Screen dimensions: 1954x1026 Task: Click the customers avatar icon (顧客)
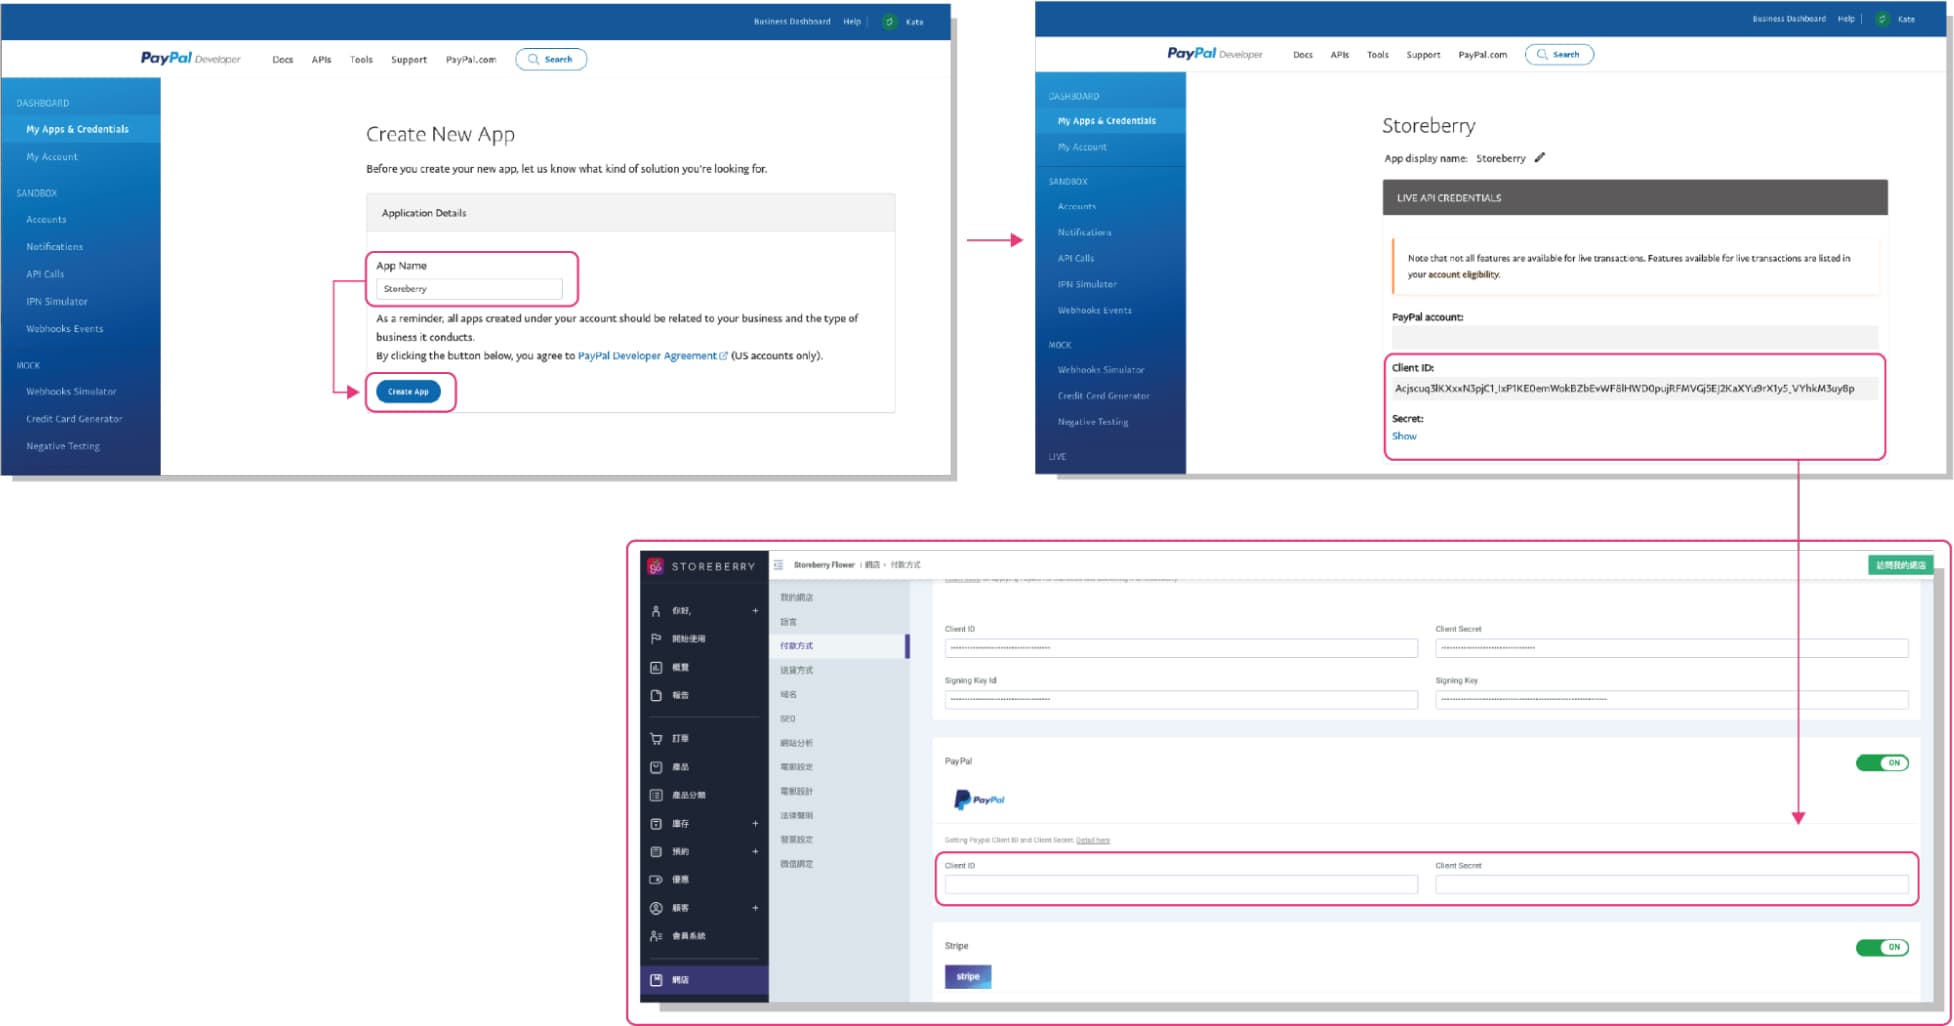tap(656, 908)
